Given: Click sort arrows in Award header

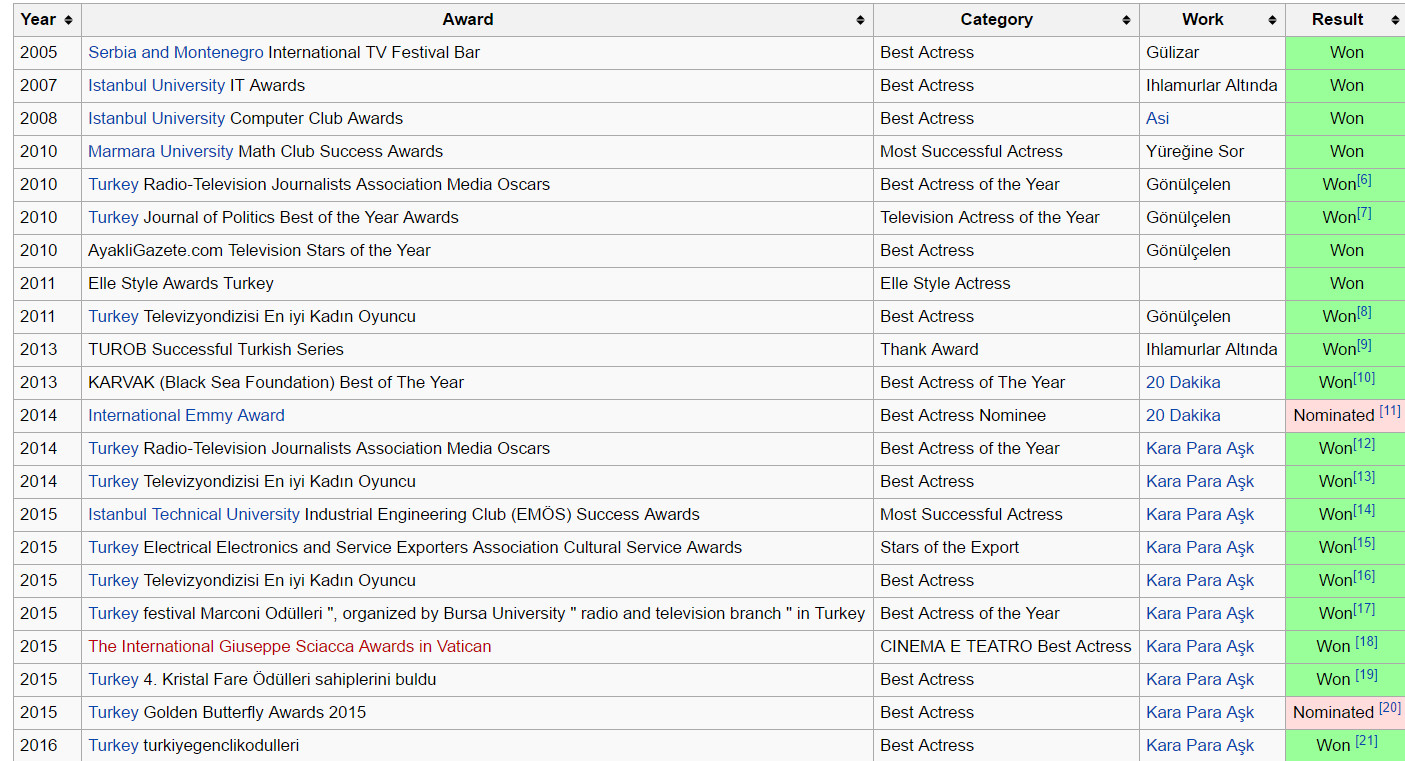Looking at the screenshot, I should (x=860, y=20).
